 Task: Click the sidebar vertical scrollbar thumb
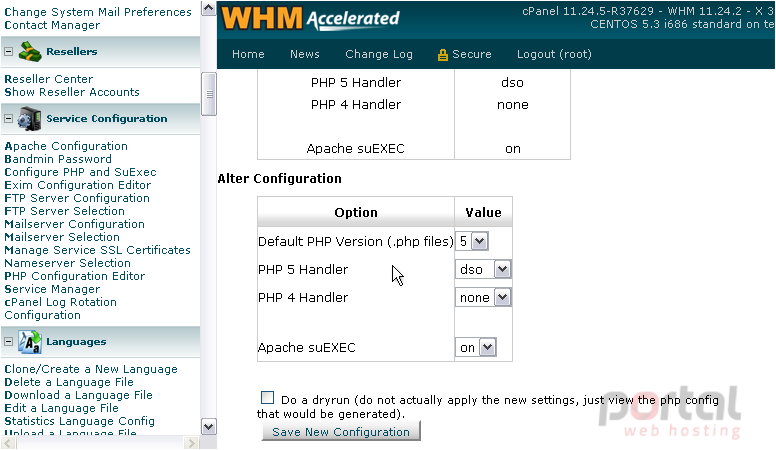[209, 94]
